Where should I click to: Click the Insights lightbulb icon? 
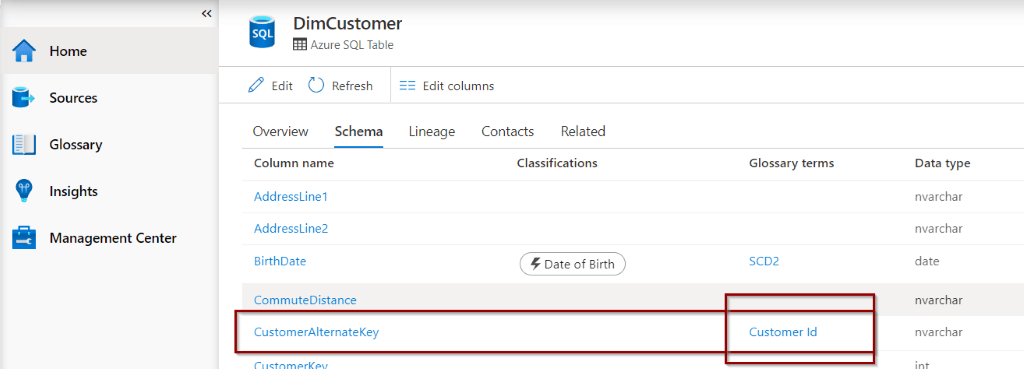[24, 191]
